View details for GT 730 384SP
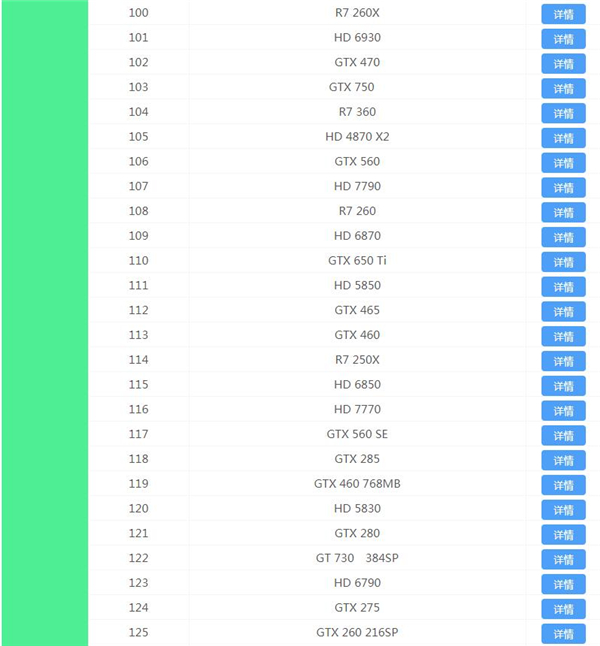This screenshot has width=600, height=646. (563, 559)
